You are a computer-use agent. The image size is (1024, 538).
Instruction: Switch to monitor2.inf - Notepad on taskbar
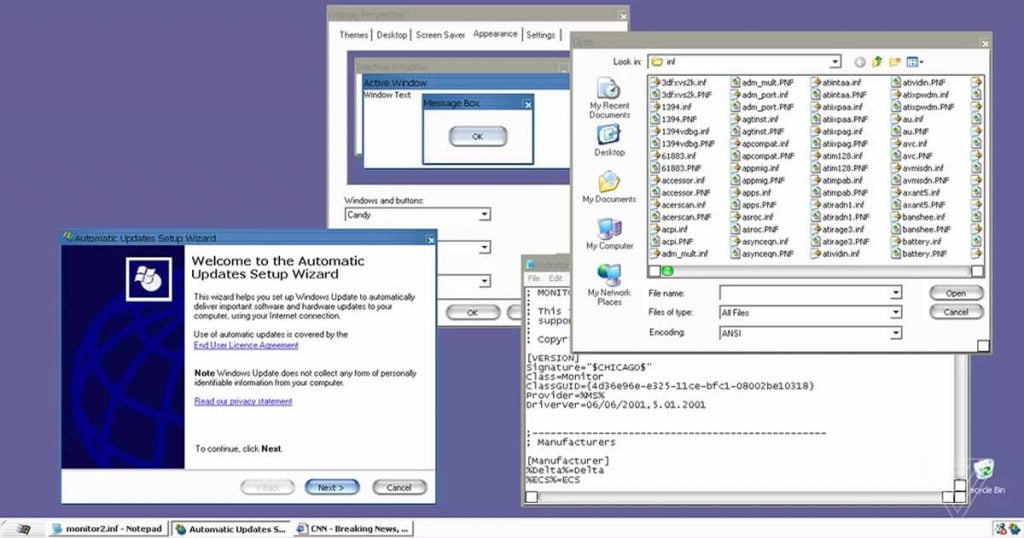click(108, 529)
